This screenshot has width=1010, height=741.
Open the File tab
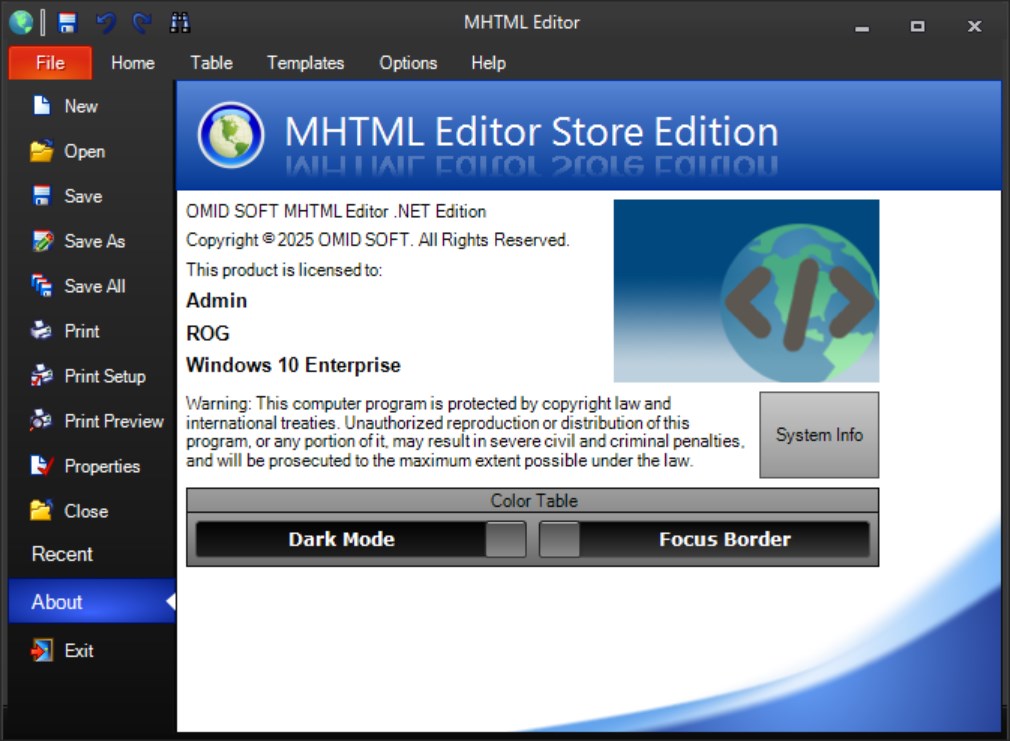(x=50, y=63)
